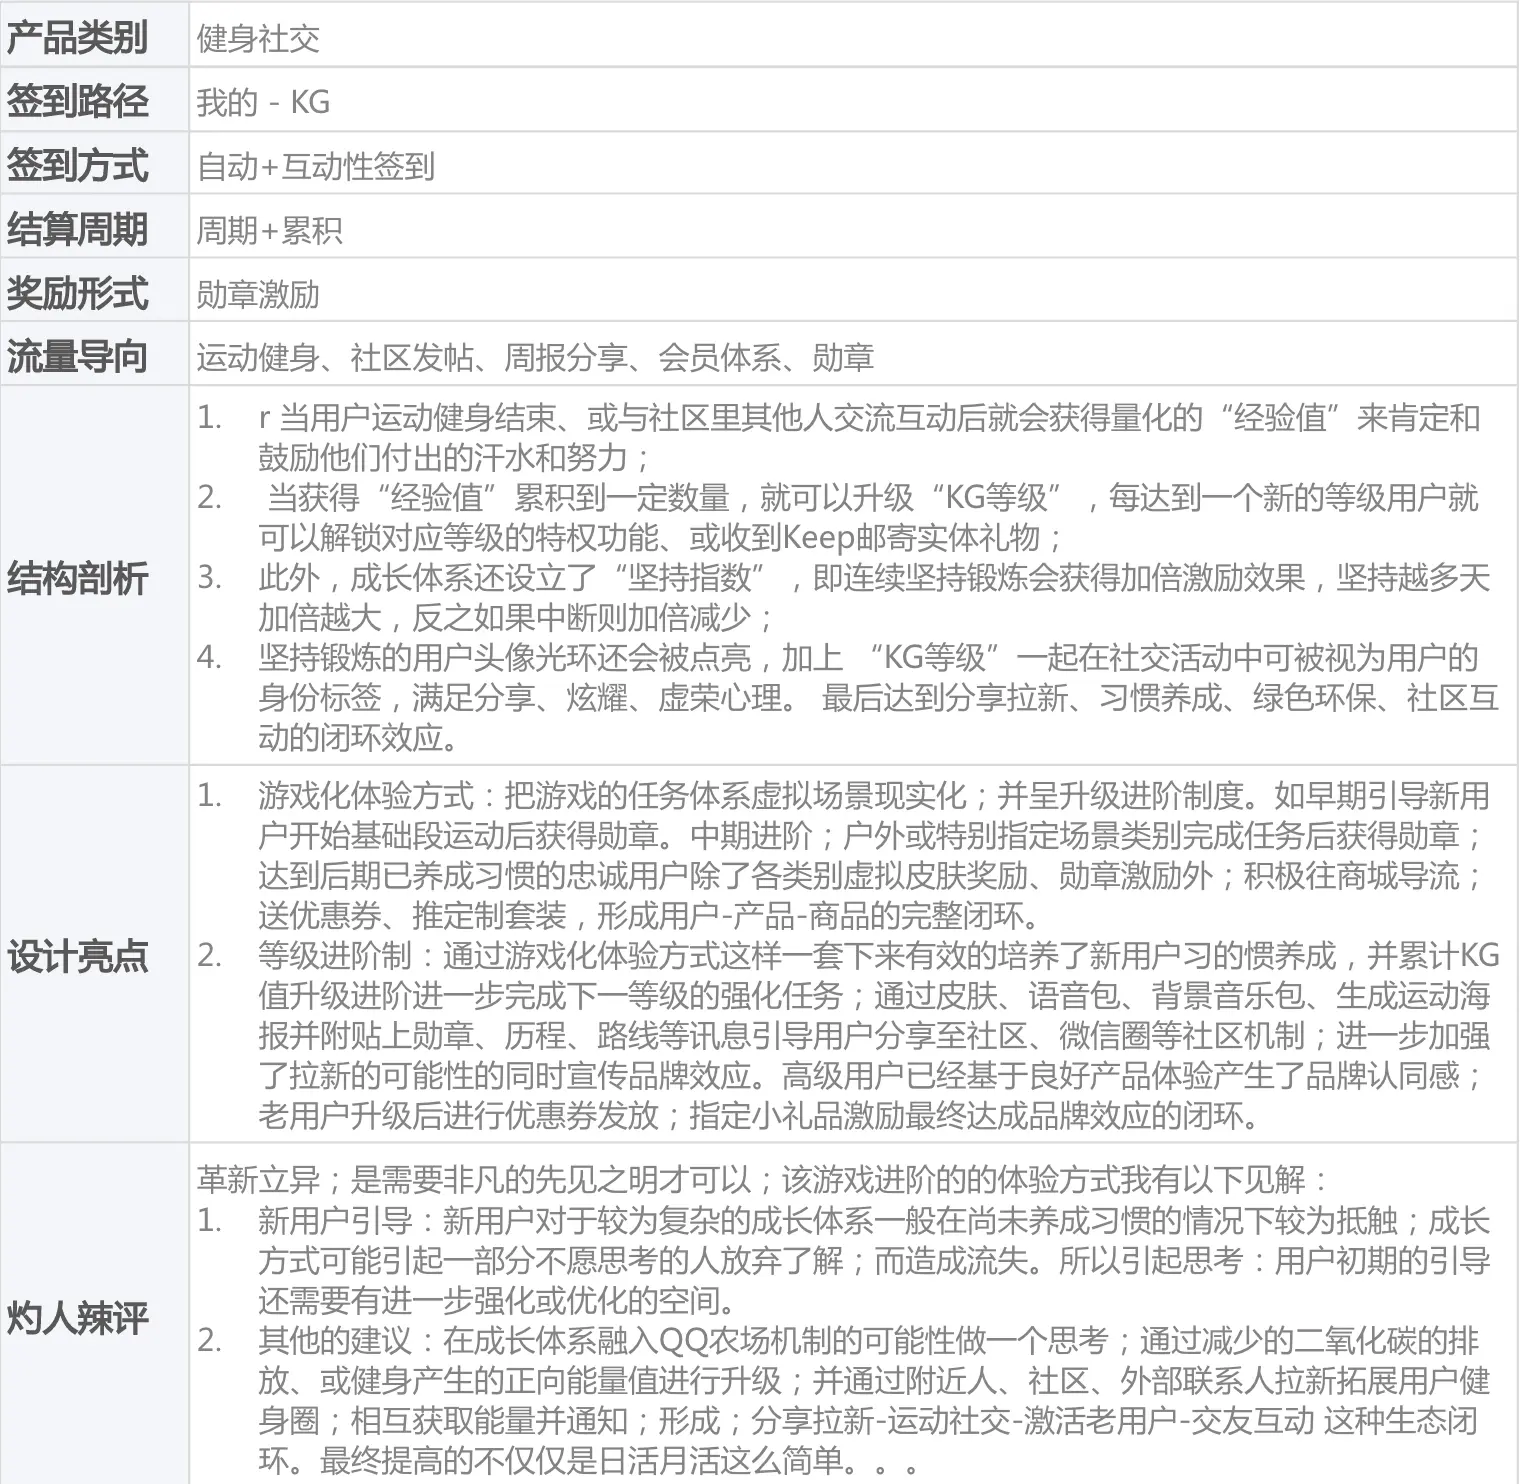
Task: Click the line starting 了拉新的可能性
Action: tap(871, 1076)
